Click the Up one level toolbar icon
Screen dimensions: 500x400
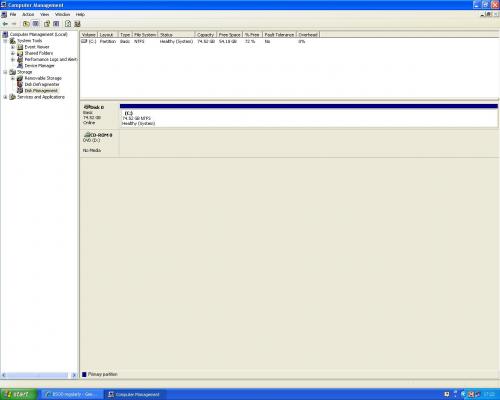pyautogui.click(x=26, y=24)
